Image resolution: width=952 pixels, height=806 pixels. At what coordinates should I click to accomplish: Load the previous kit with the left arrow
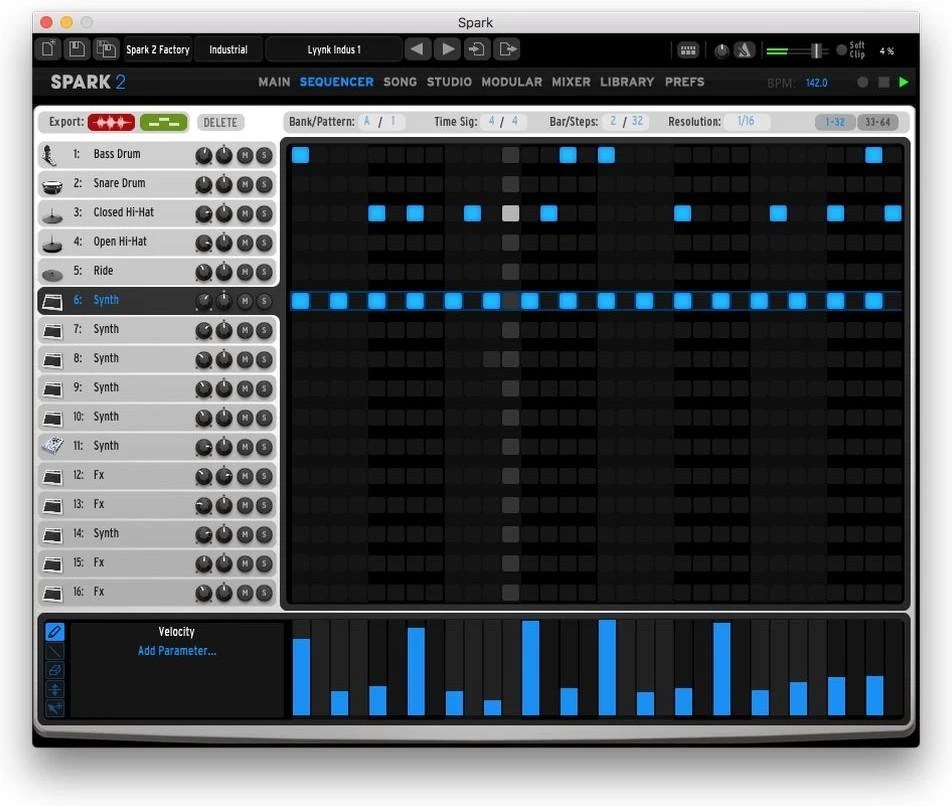click(417, 49)
